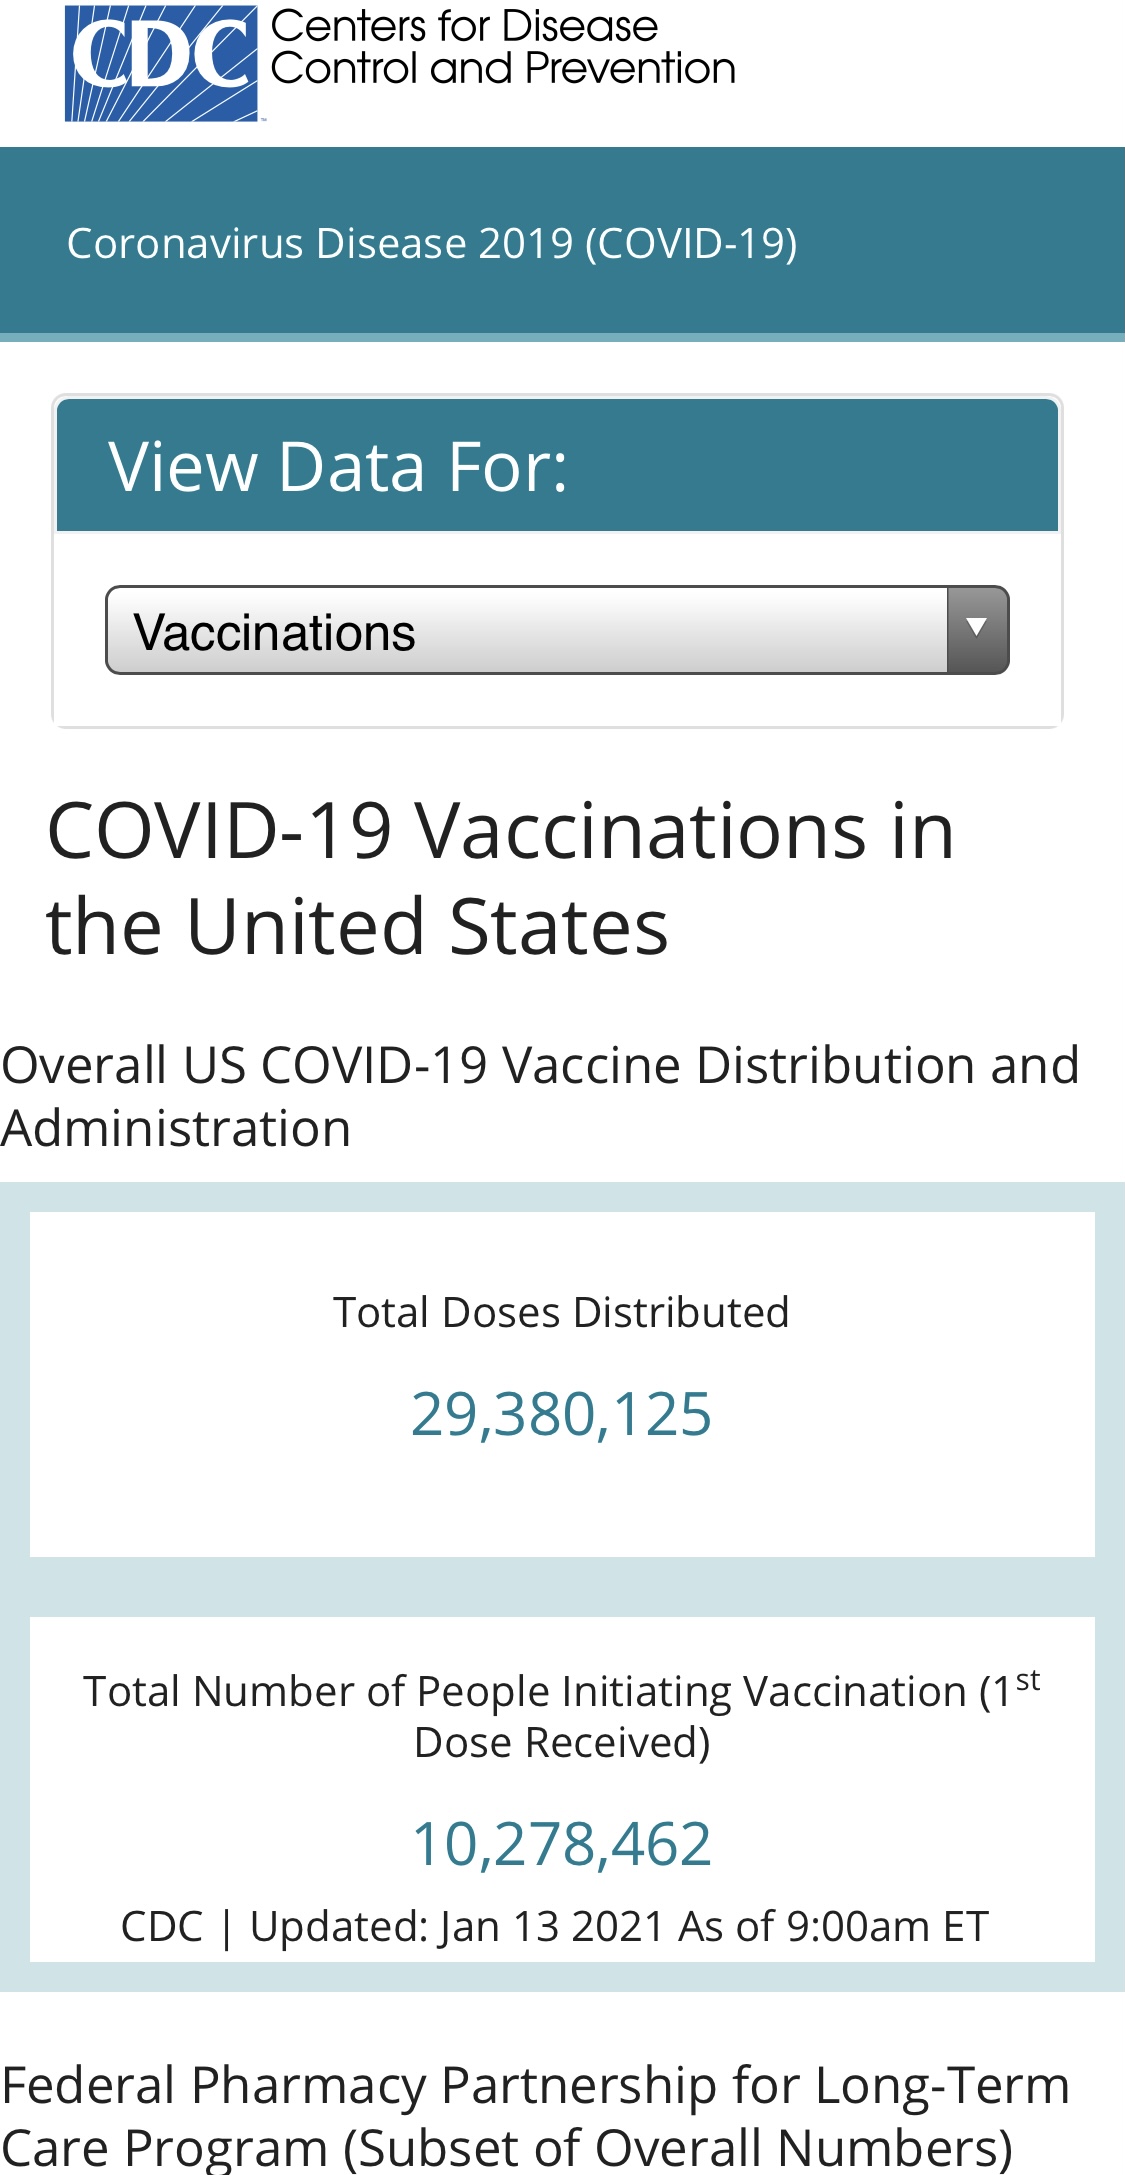Image resolution: width=1125 pixels, height=2175 pixels.
Task: Click the Dose Received) text line
Action: [561, 1742]
